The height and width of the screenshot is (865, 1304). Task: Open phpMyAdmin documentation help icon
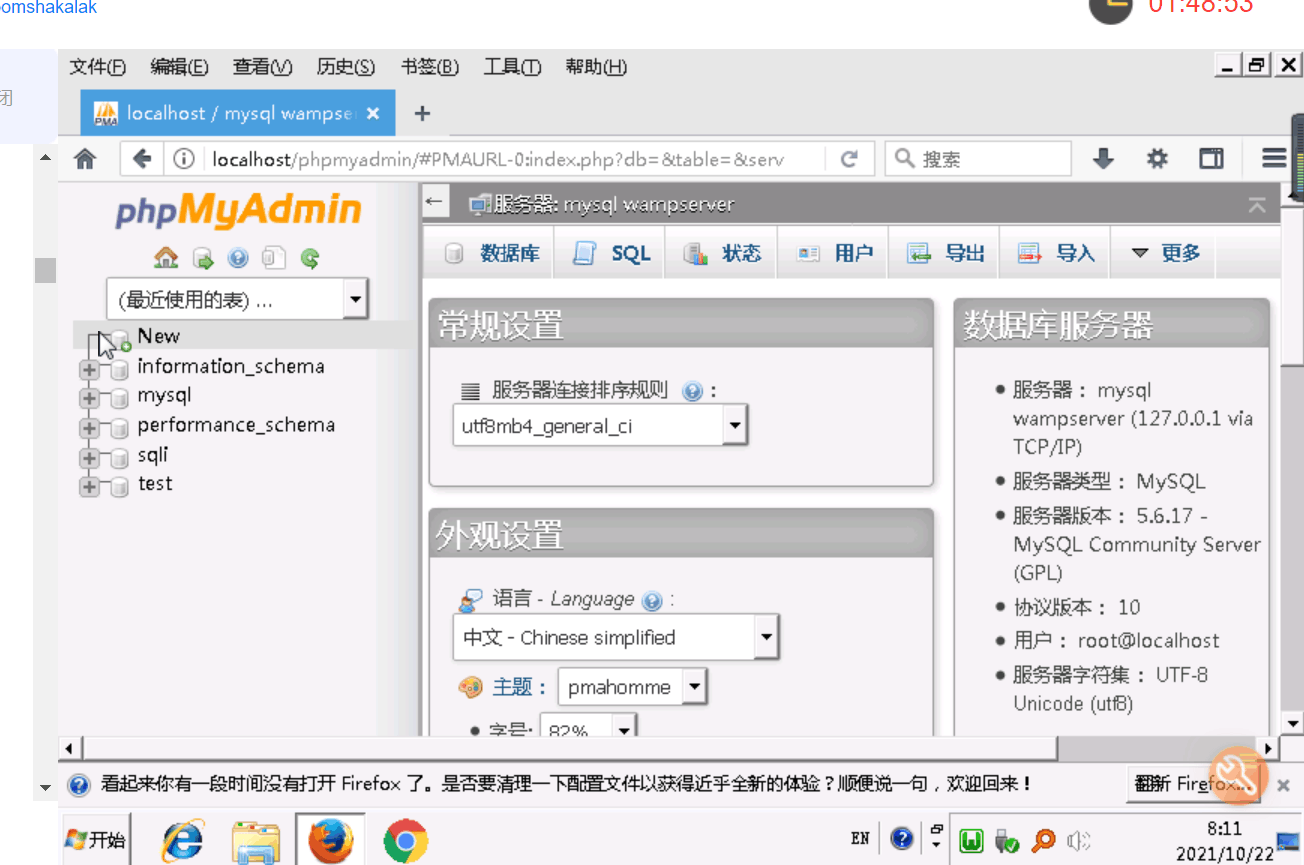(x=238, y=258)
